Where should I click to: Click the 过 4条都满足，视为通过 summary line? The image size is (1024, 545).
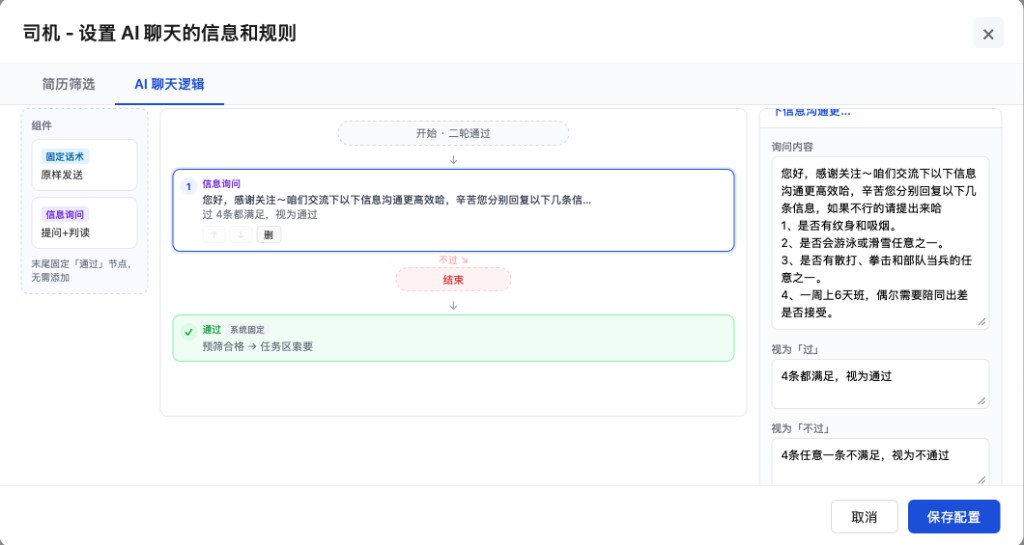coord(260,214)
